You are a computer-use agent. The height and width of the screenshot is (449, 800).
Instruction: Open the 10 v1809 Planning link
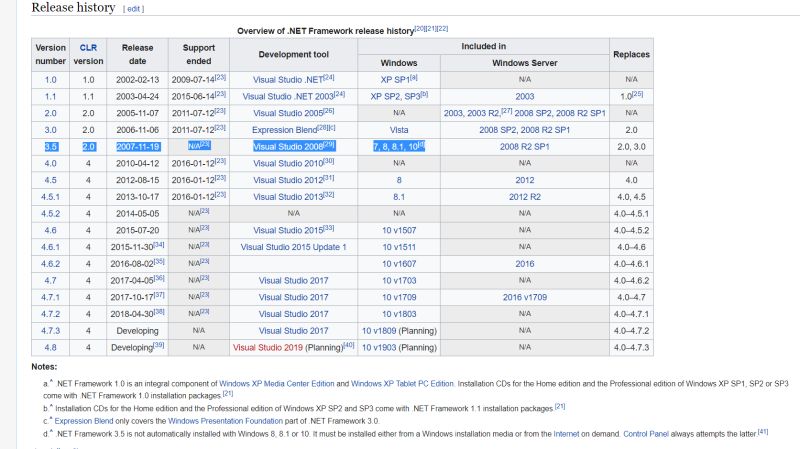379,331
